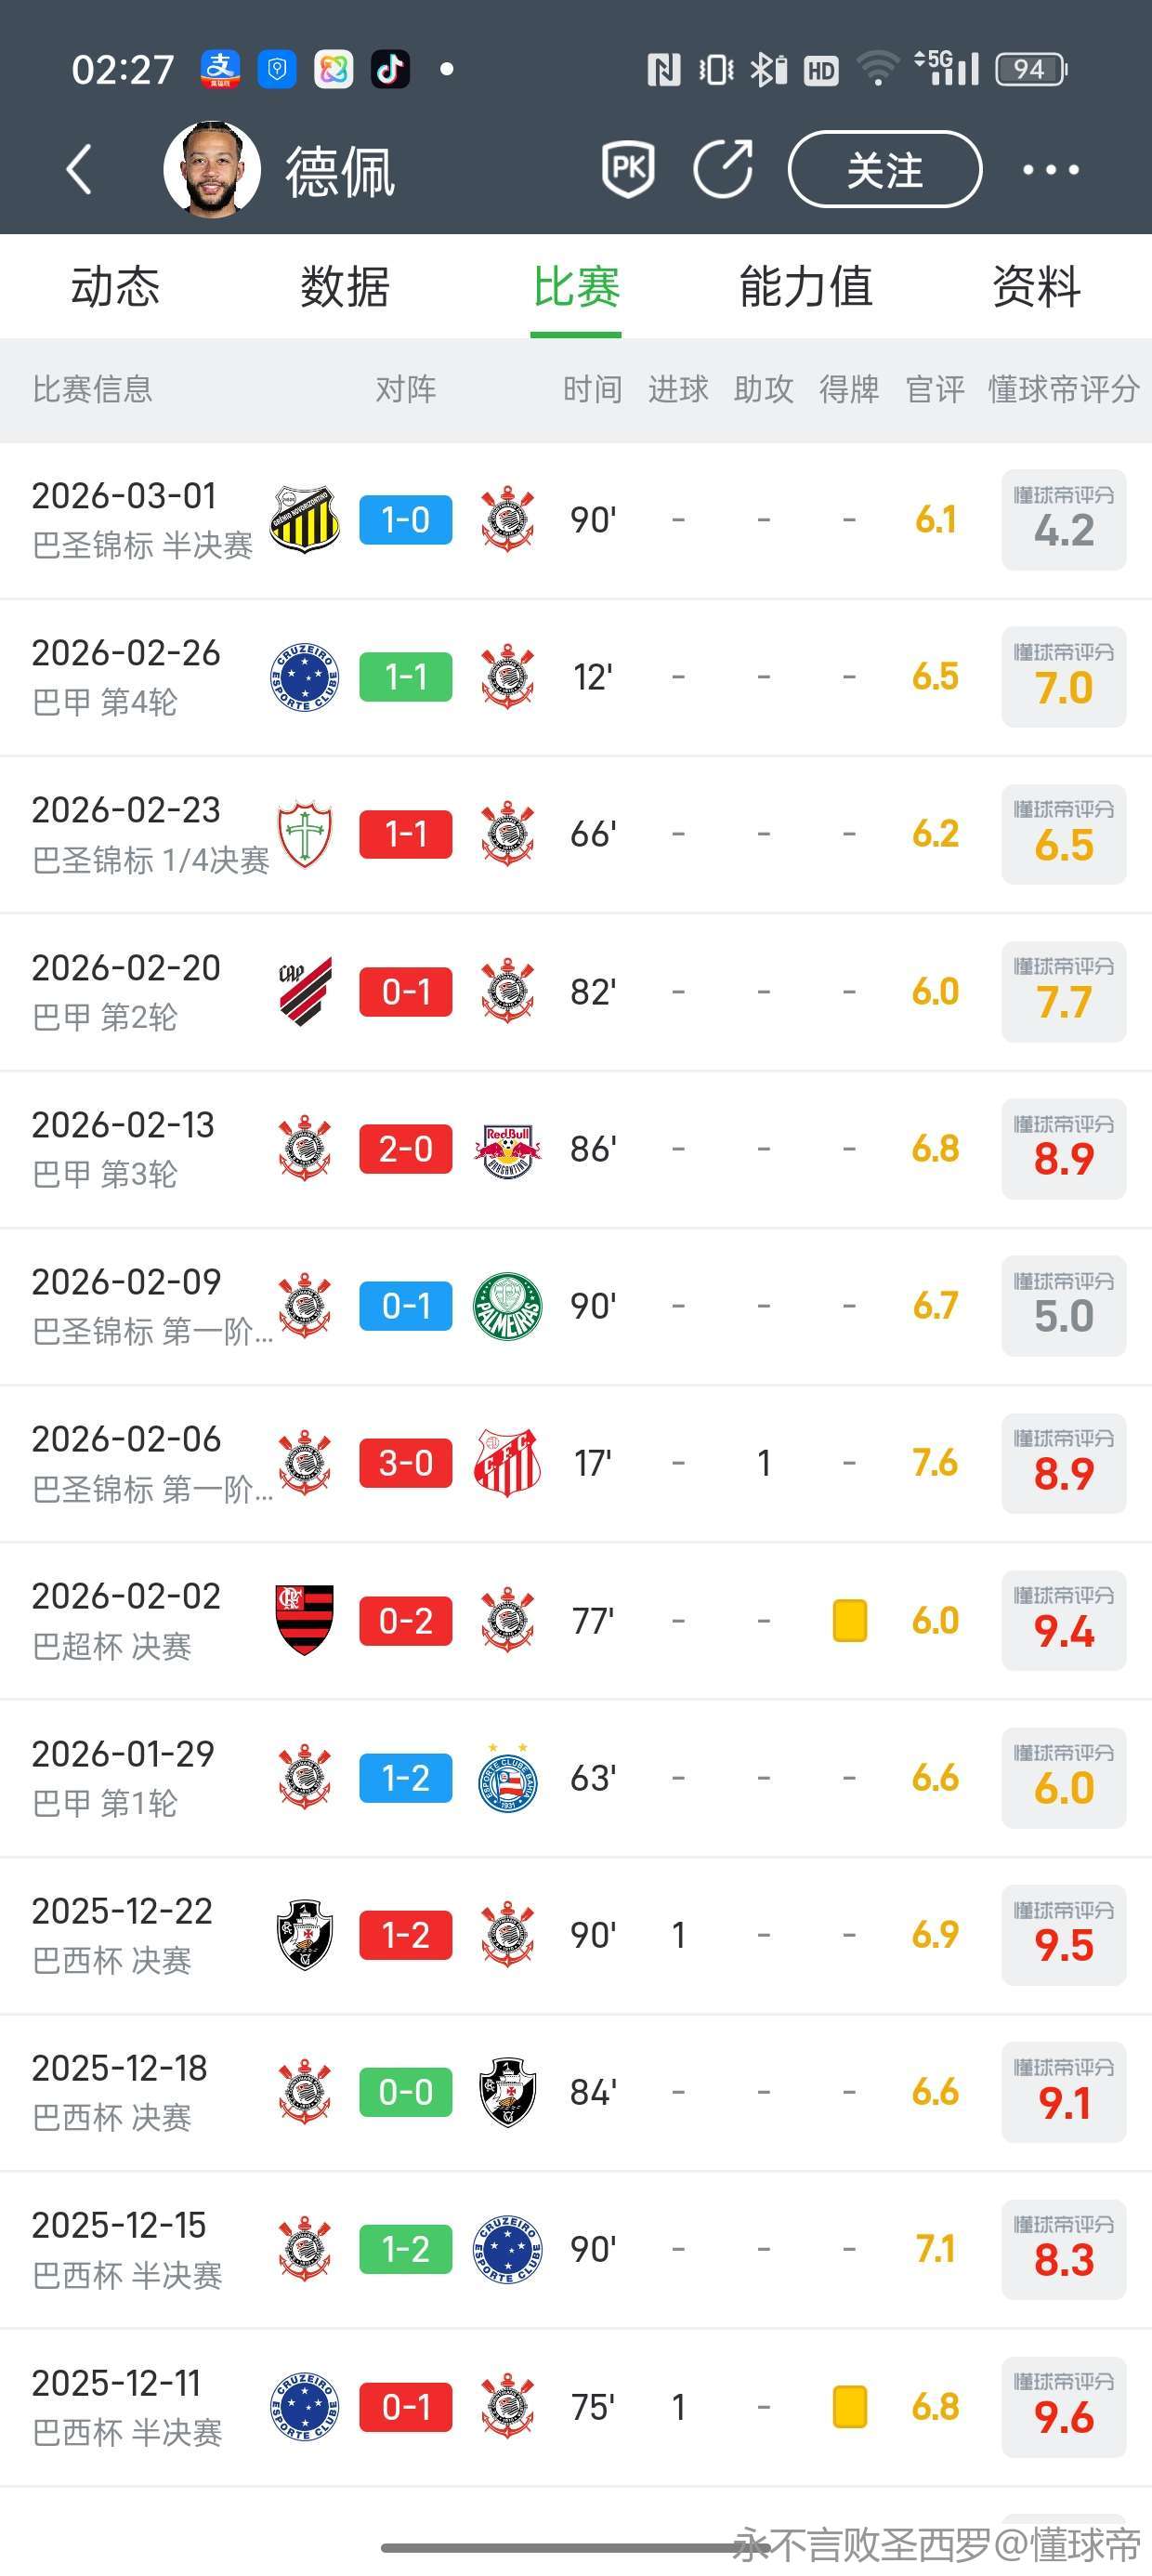The height and width of the screenshot is (2576, 1152).
Task: Tap the 关注 follow button
Action: coord(885,169)
